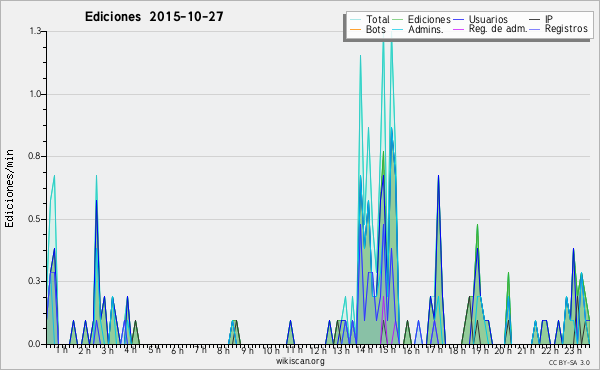The height and width of the screenshot is (370, 600).
Task: Click the '1 h' x-axis label
Action: tap(62, 350)
